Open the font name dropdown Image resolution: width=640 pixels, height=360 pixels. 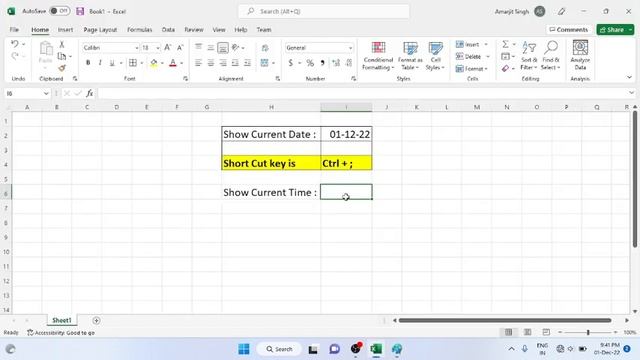137,48
